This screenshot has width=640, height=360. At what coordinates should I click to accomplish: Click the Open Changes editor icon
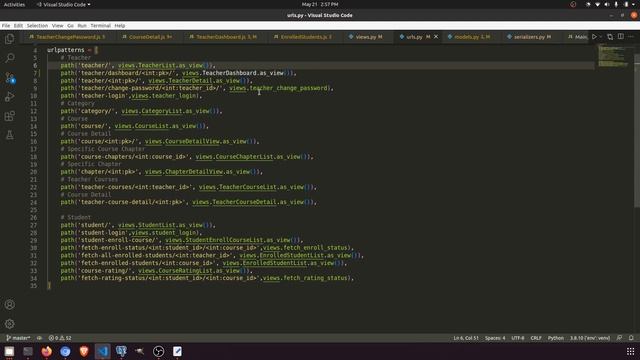(610, 37)
